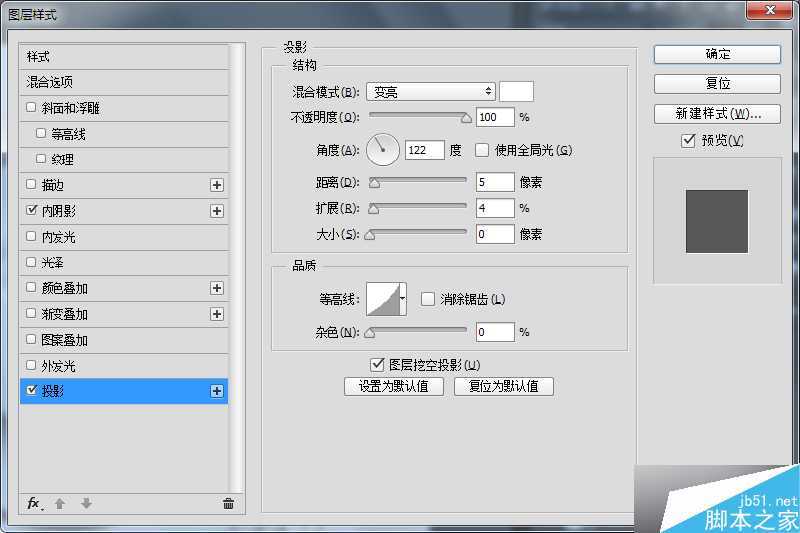Click the move effect down arrow
The width and height of the screenshot is (800, 533).
click(86, 503)
